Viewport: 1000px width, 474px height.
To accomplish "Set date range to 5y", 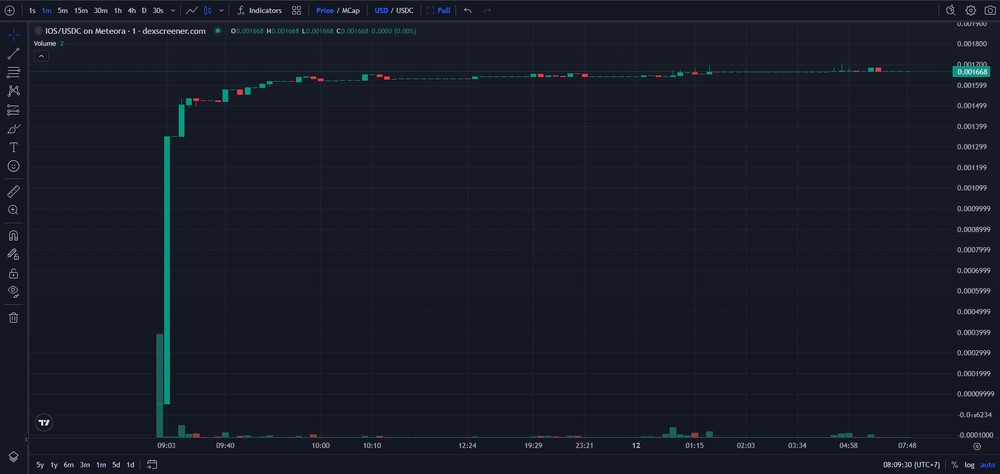I will point(40,465).
